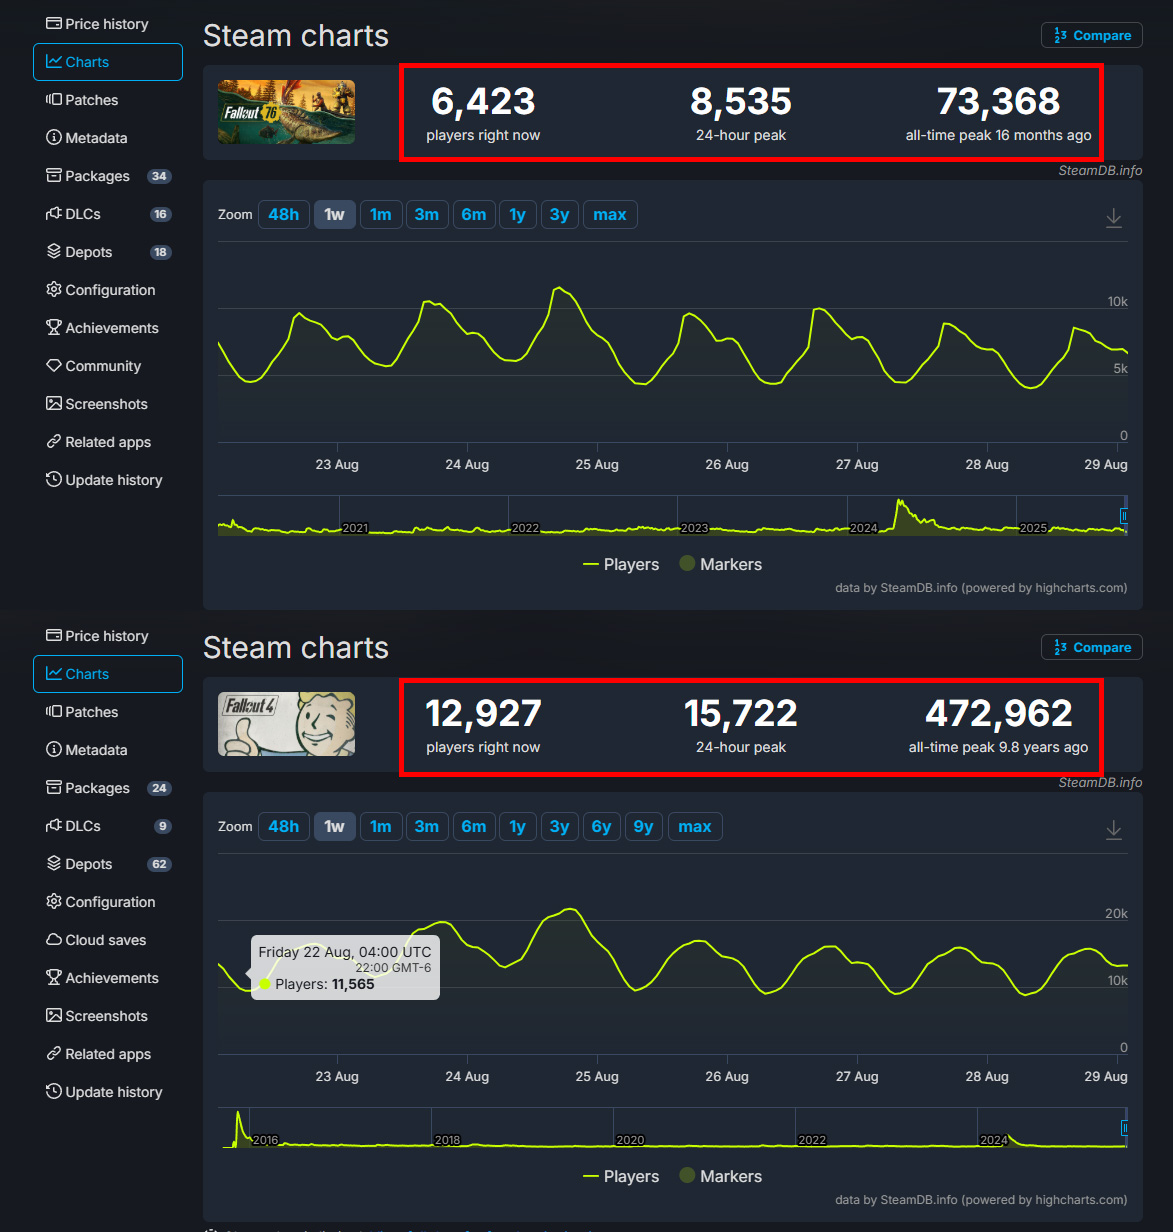Set Fallout 76 chart zoom to 3m

point(427,214)
